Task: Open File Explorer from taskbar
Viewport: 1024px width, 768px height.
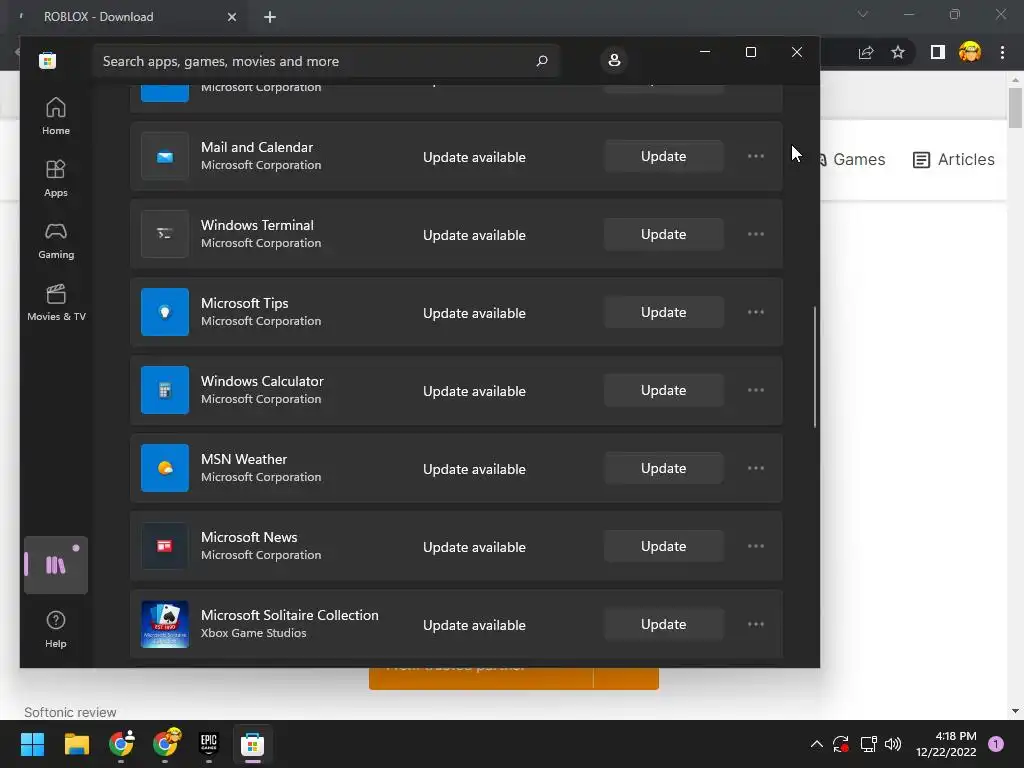Action: (76, 744)
